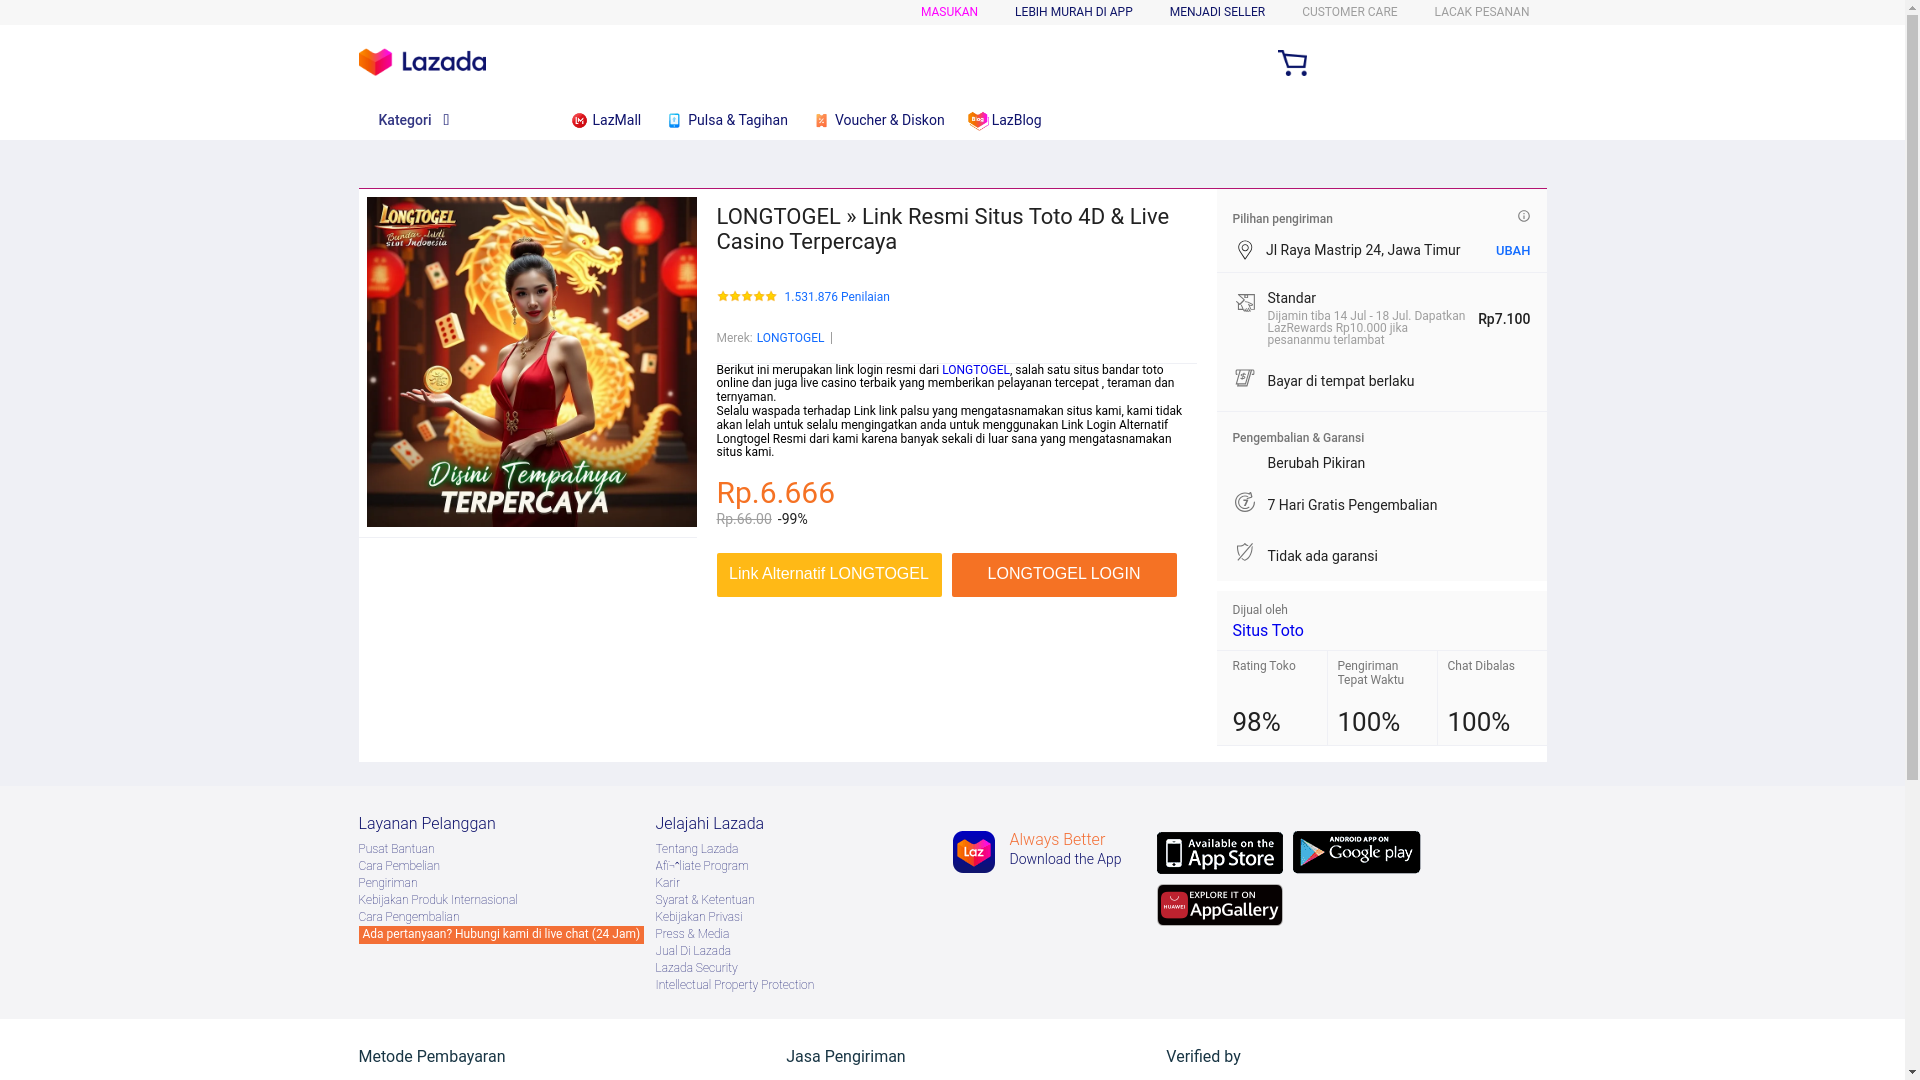Open the Huawei AppGallery badge
This screenshot has height=1080, width=1920.
point(1219,905)
